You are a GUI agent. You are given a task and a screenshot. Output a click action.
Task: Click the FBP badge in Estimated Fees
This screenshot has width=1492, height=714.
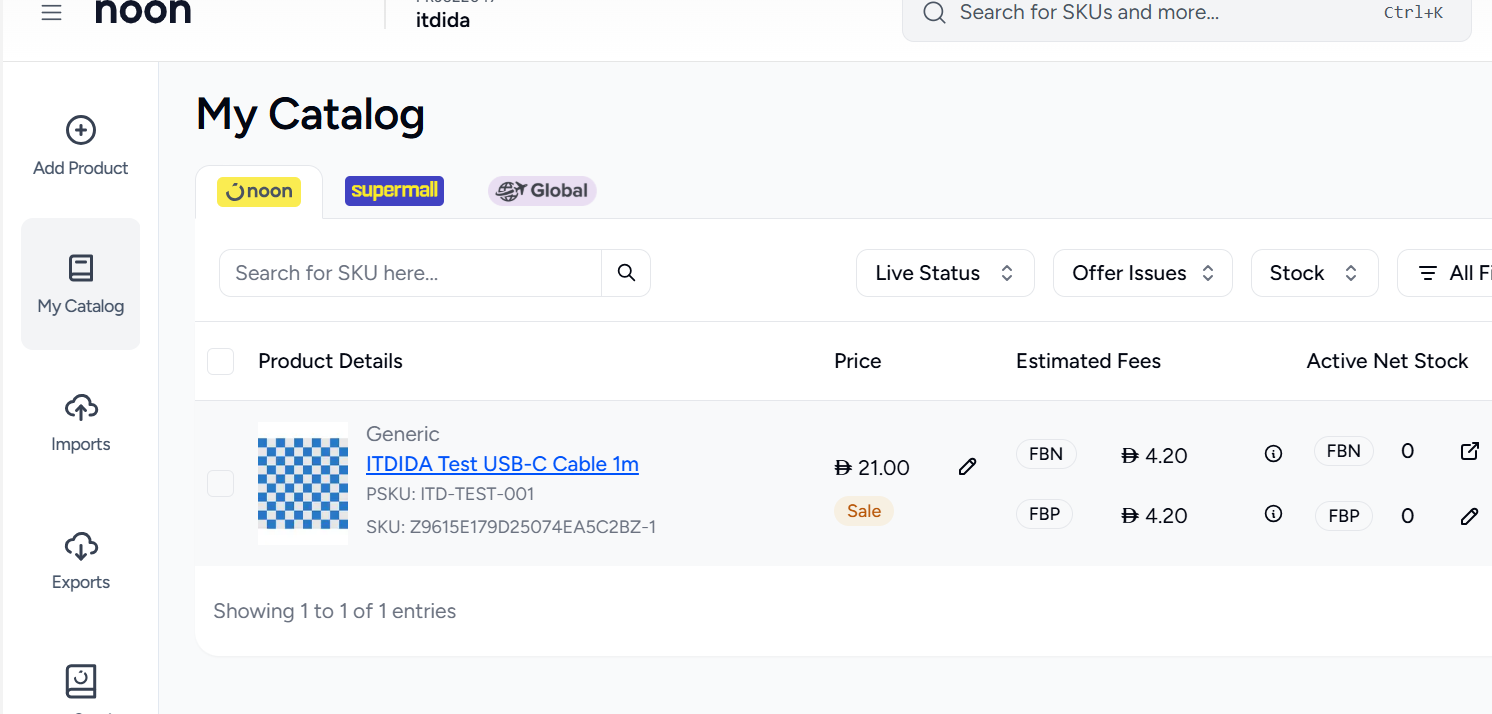pyautogui.click(x=1045, y=514)
